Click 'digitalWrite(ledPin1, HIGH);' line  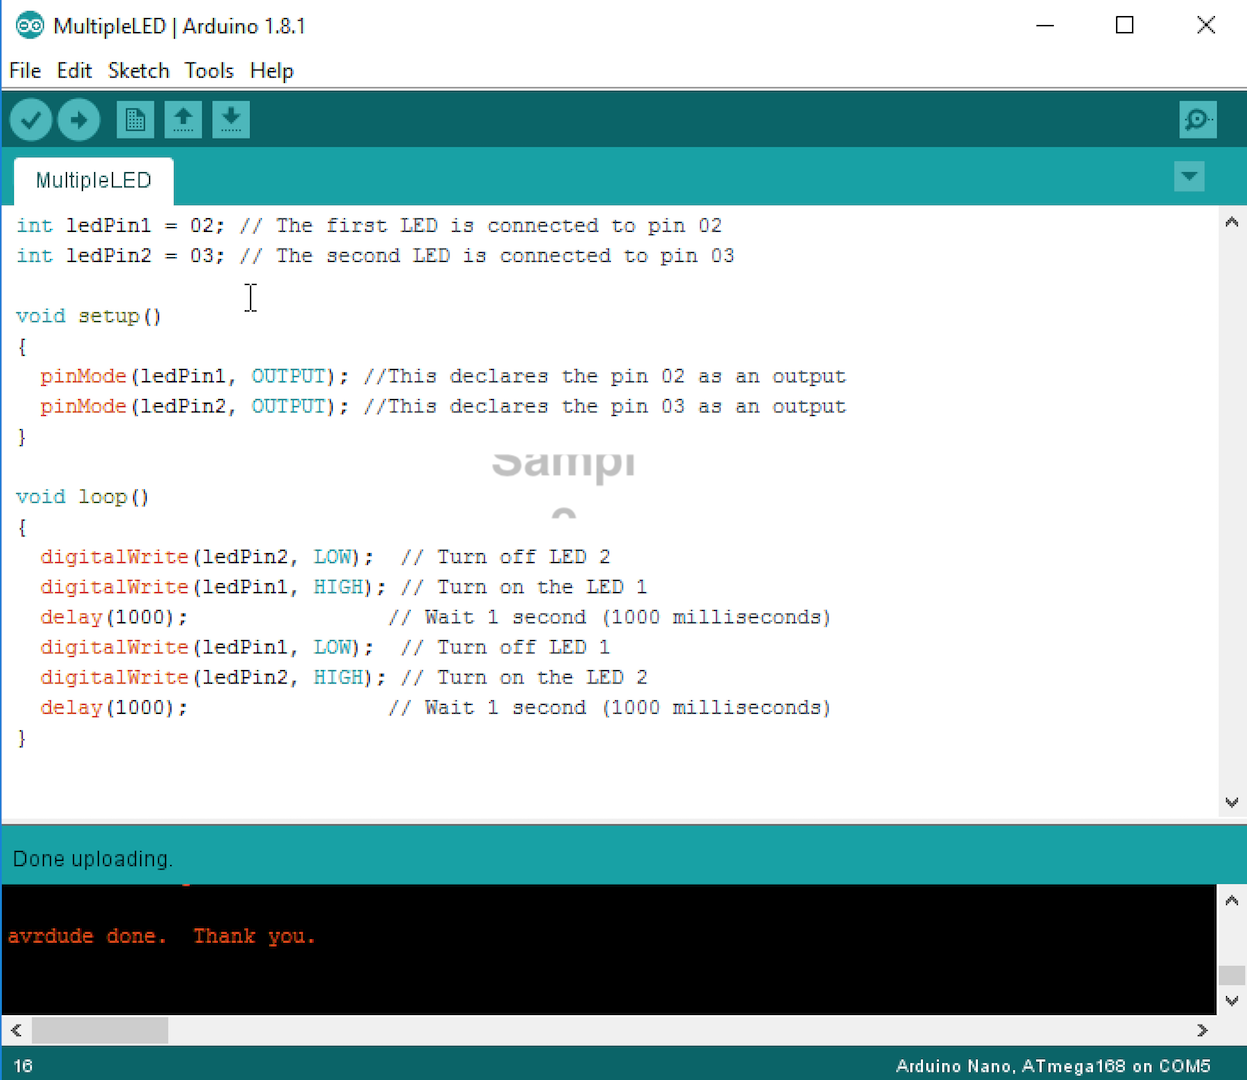(213, 587)
